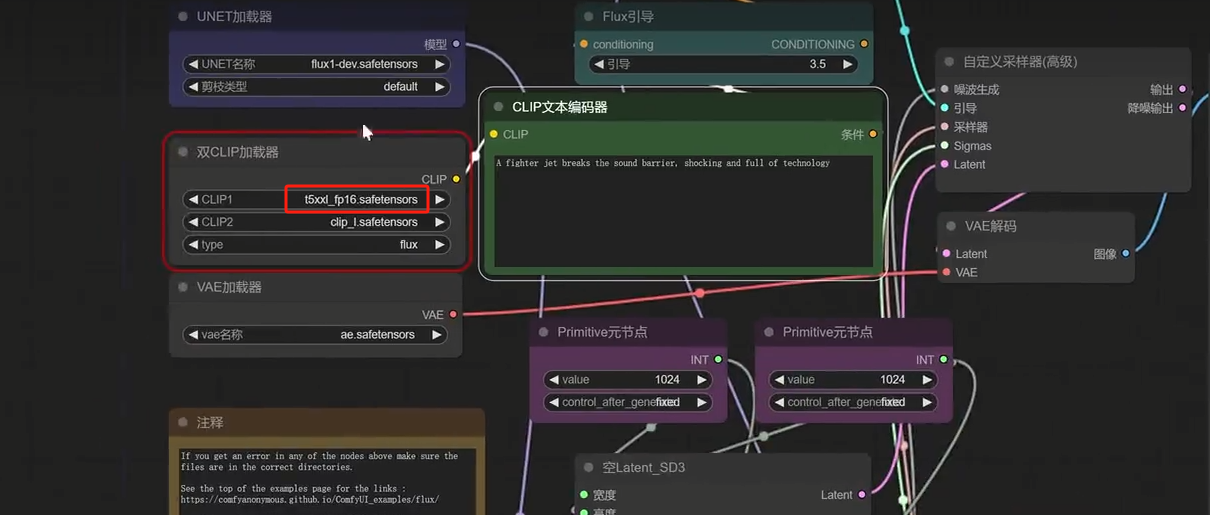Image resolution: width=1210 pixels, height=515 pixels.
Task: Select next UNET名称 with right arrow
Action: pos(439,64)
